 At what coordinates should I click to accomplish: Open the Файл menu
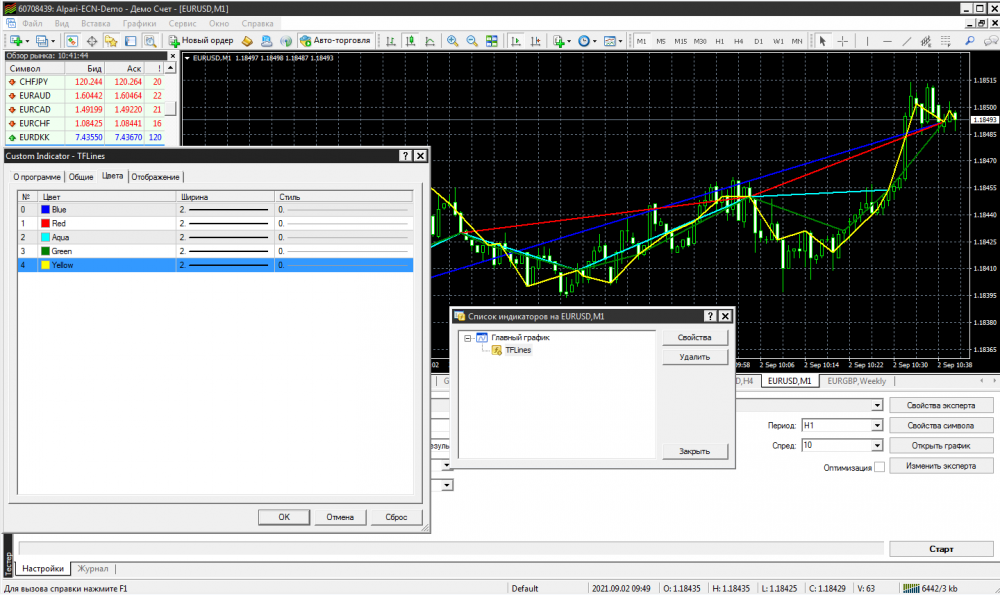pos(32,24)
